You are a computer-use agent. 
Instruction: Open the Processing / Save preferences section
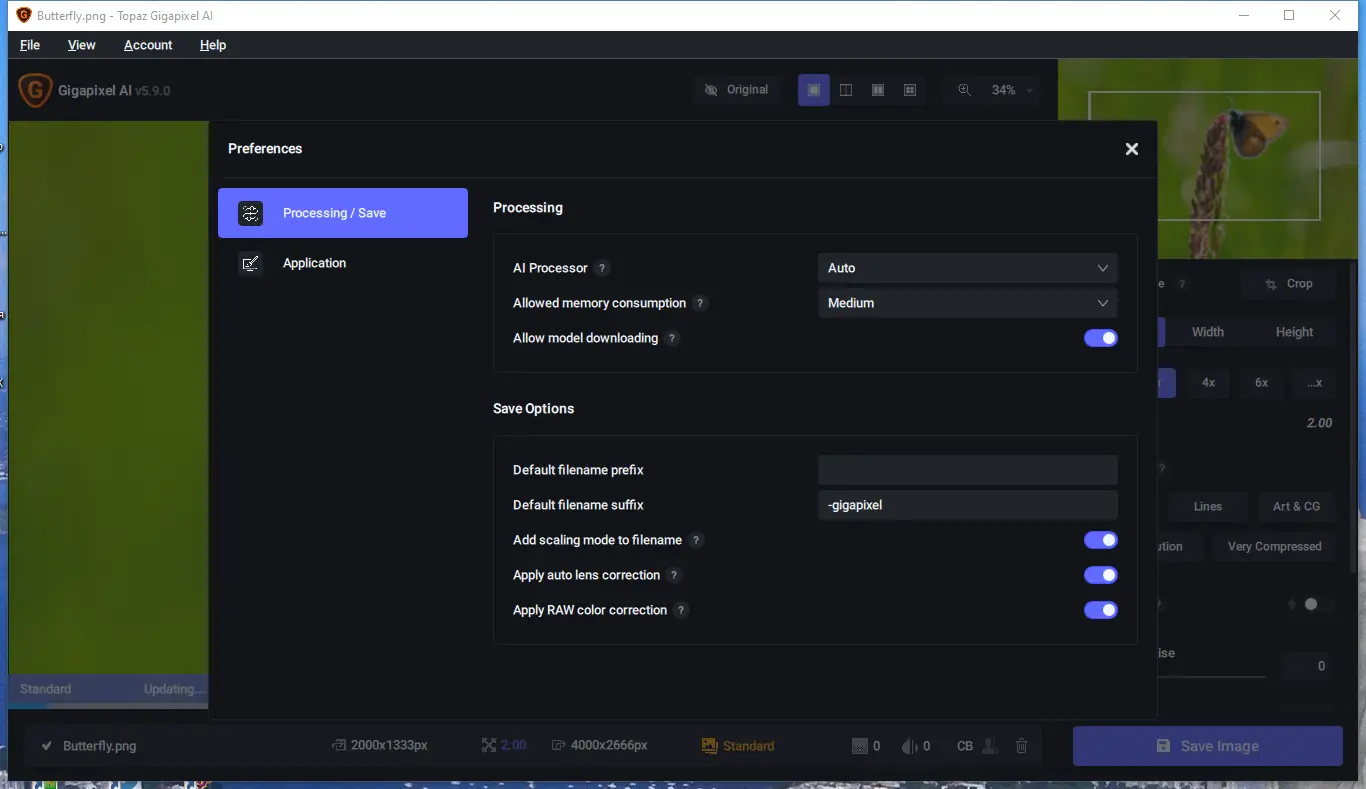pos(343,213)
